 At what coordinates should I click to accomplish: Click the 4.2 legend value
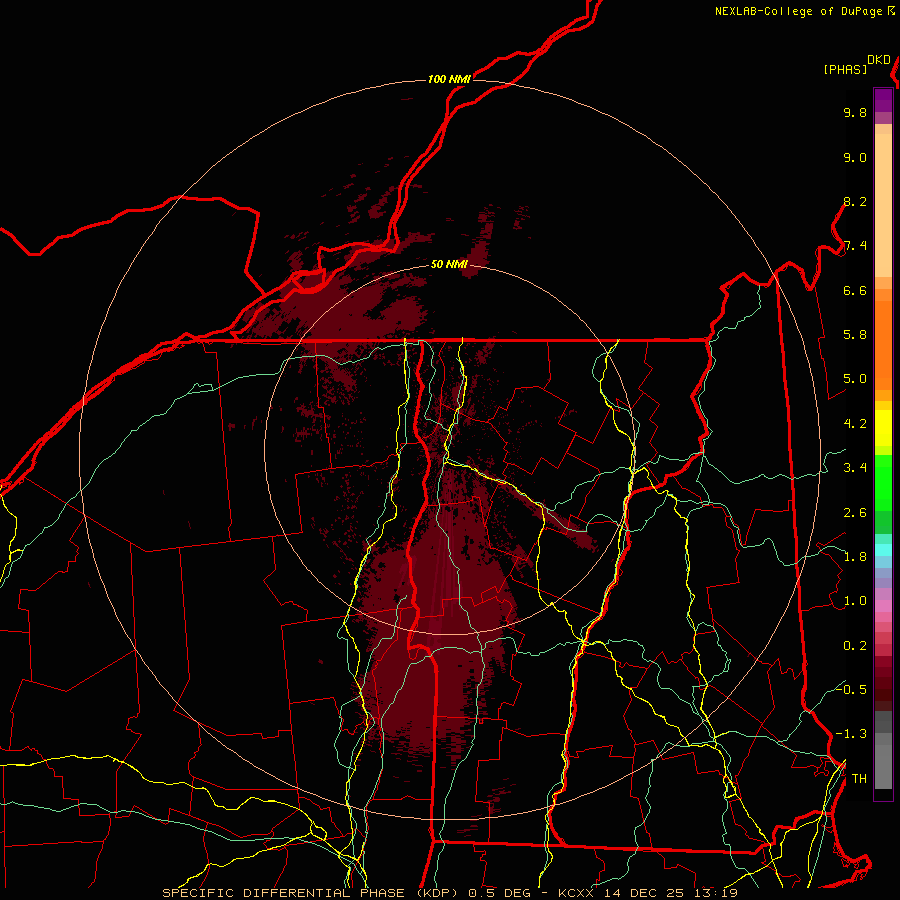pos(855,424)
